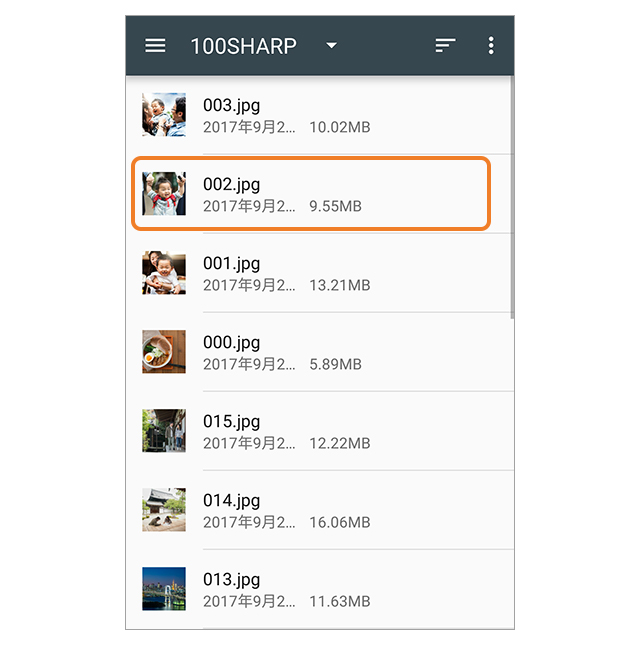Click the 100SHARP folder title
The image size is (640, 645).
click(243, 46)
